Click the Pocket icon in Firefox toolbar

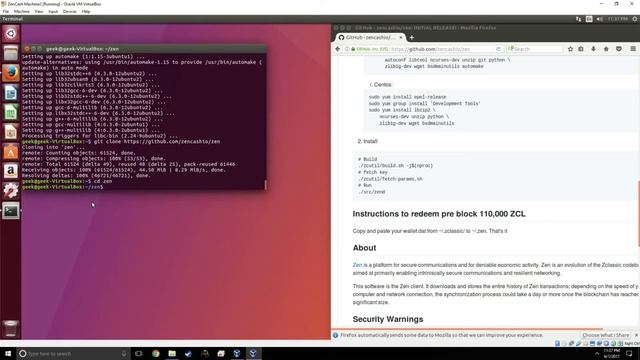(x=619, y=49)
